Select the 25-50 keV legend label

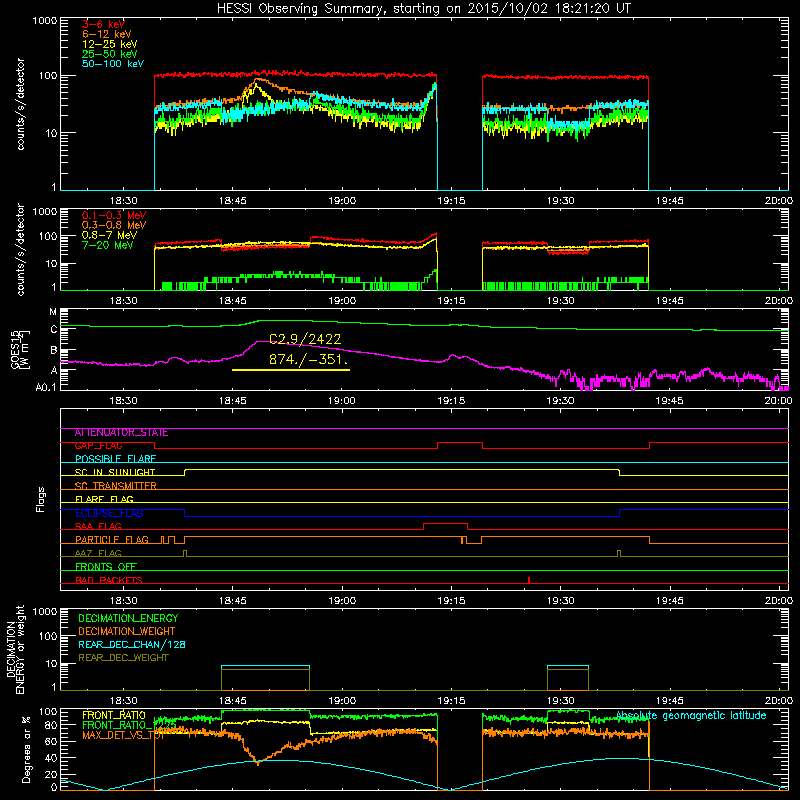coord(110,54)
